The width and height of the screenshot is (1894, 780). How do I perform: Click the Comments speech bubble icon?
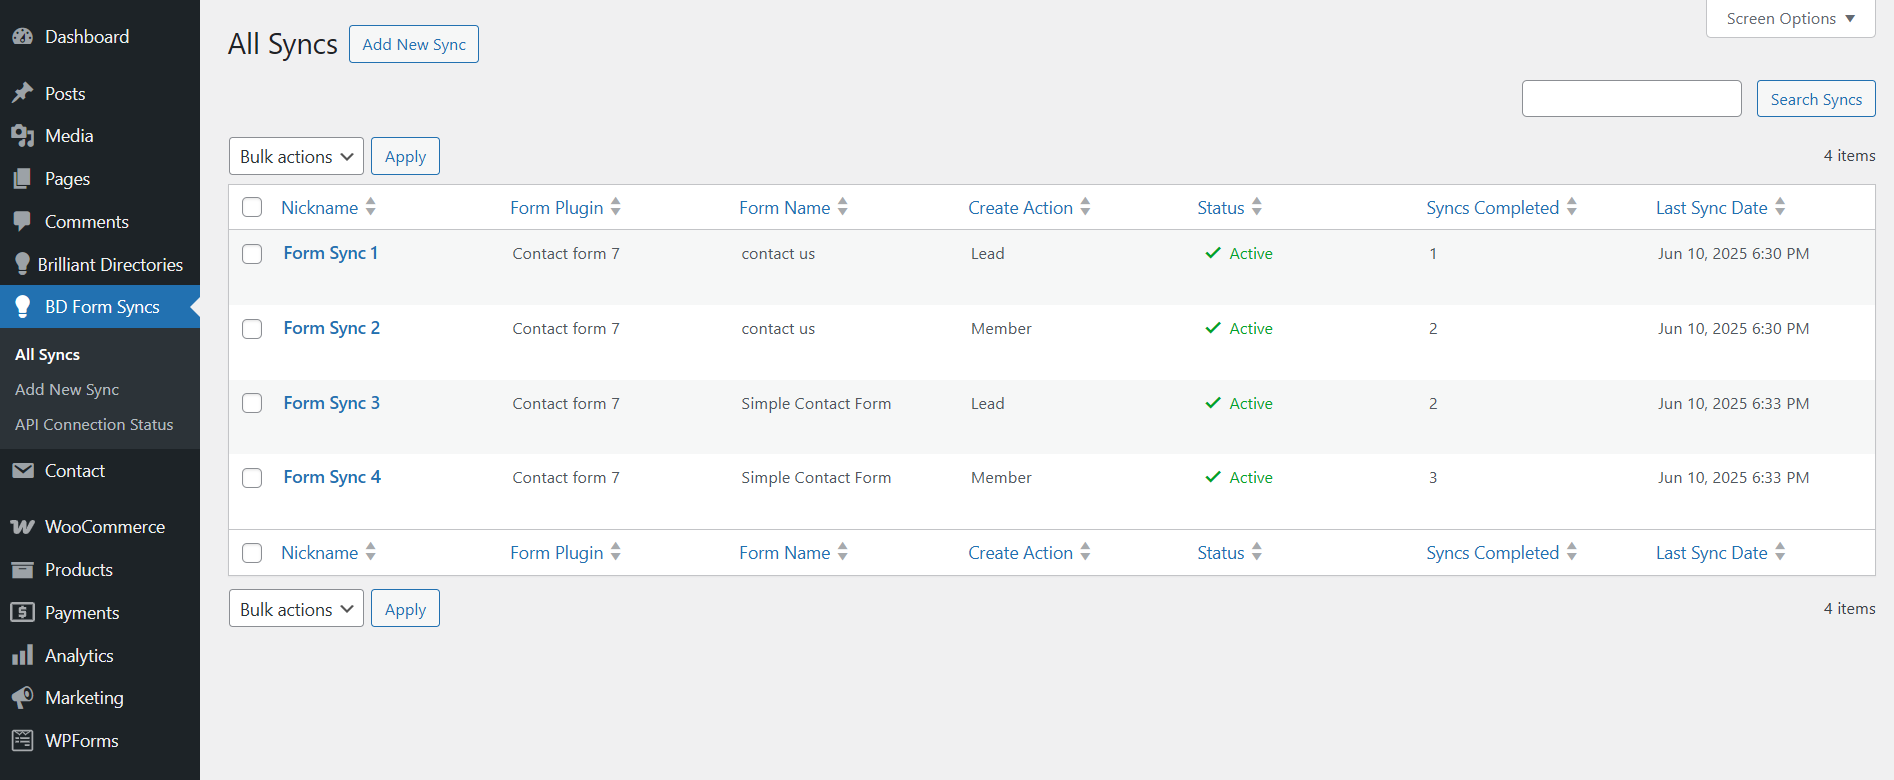(x=22, y=222)
